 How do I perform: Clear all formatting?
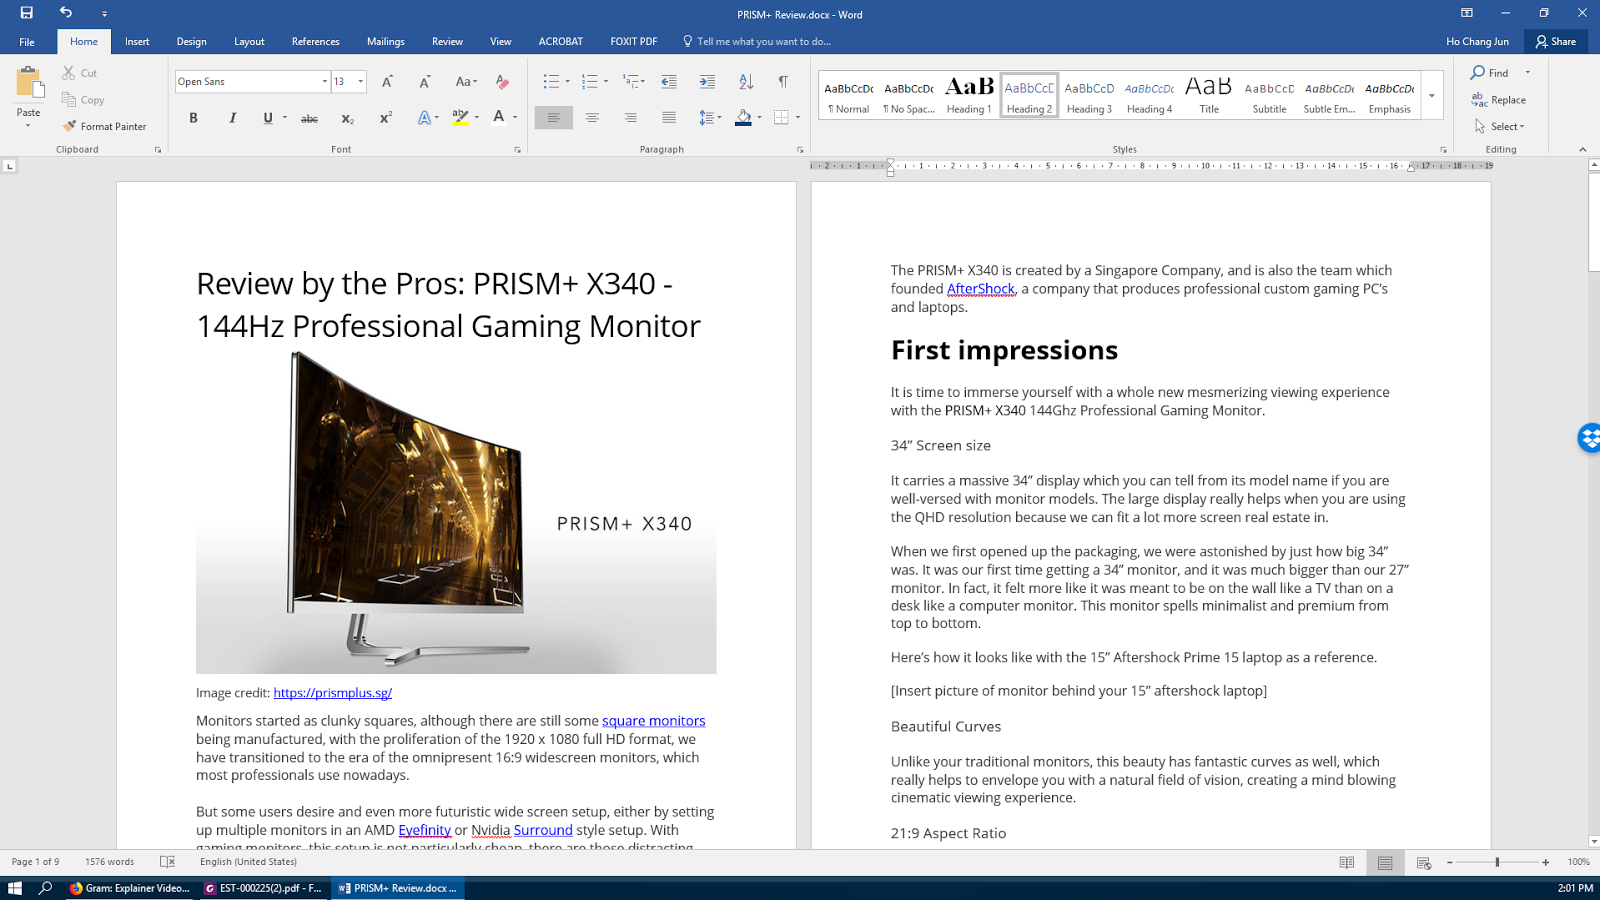502,82
